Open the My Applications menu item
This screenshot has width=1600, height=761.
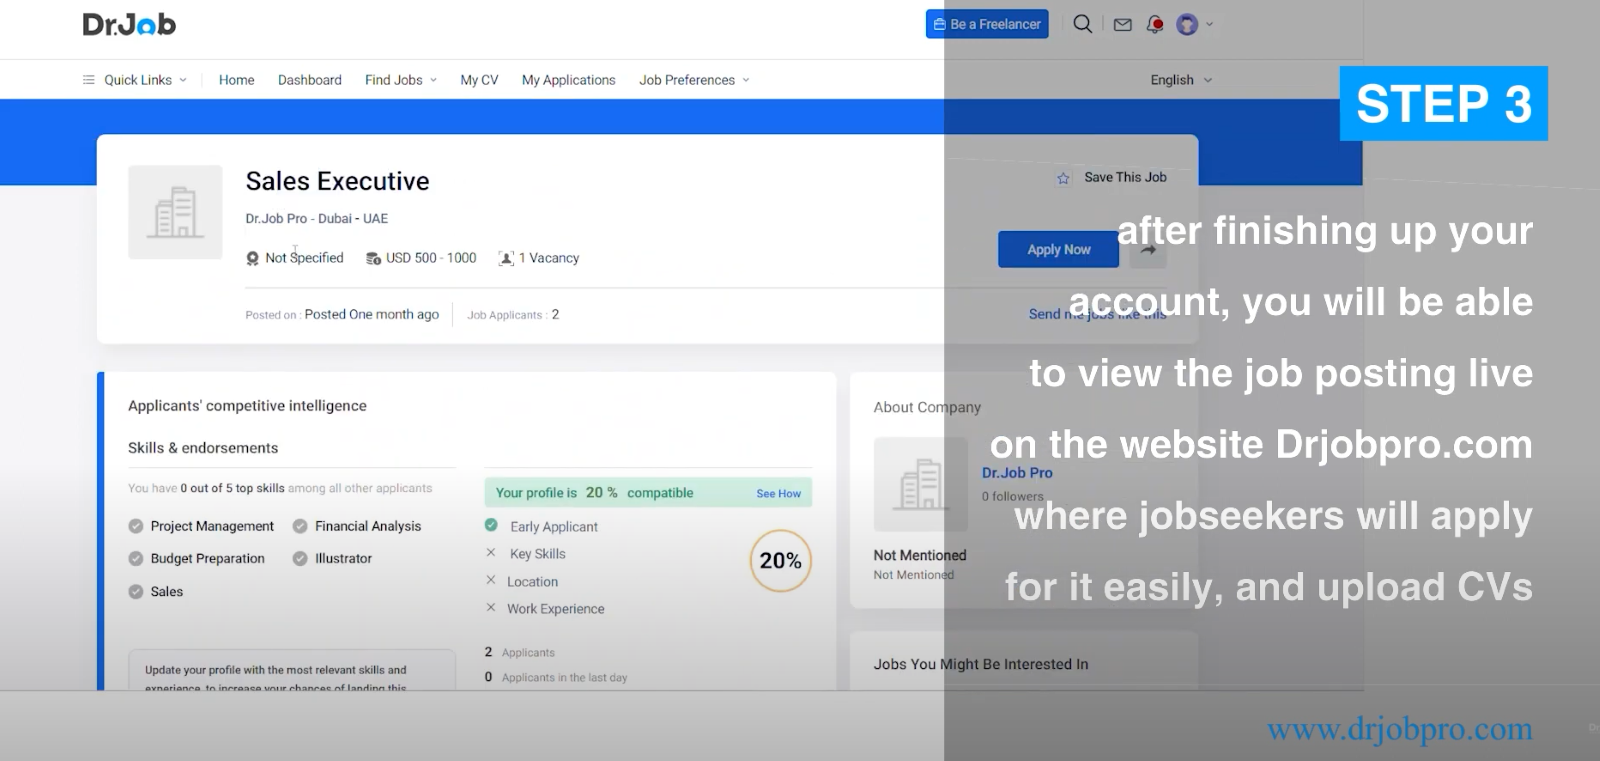[569, 80]
